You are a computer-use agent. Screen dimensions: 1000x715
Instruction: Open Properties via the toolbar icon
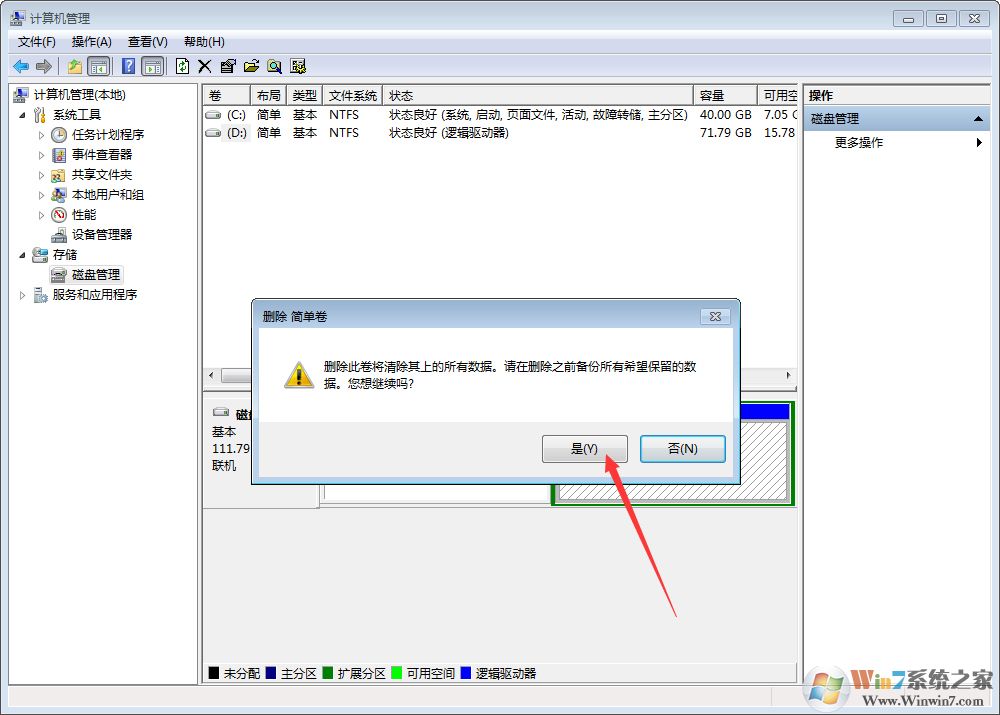pos(228,66)
